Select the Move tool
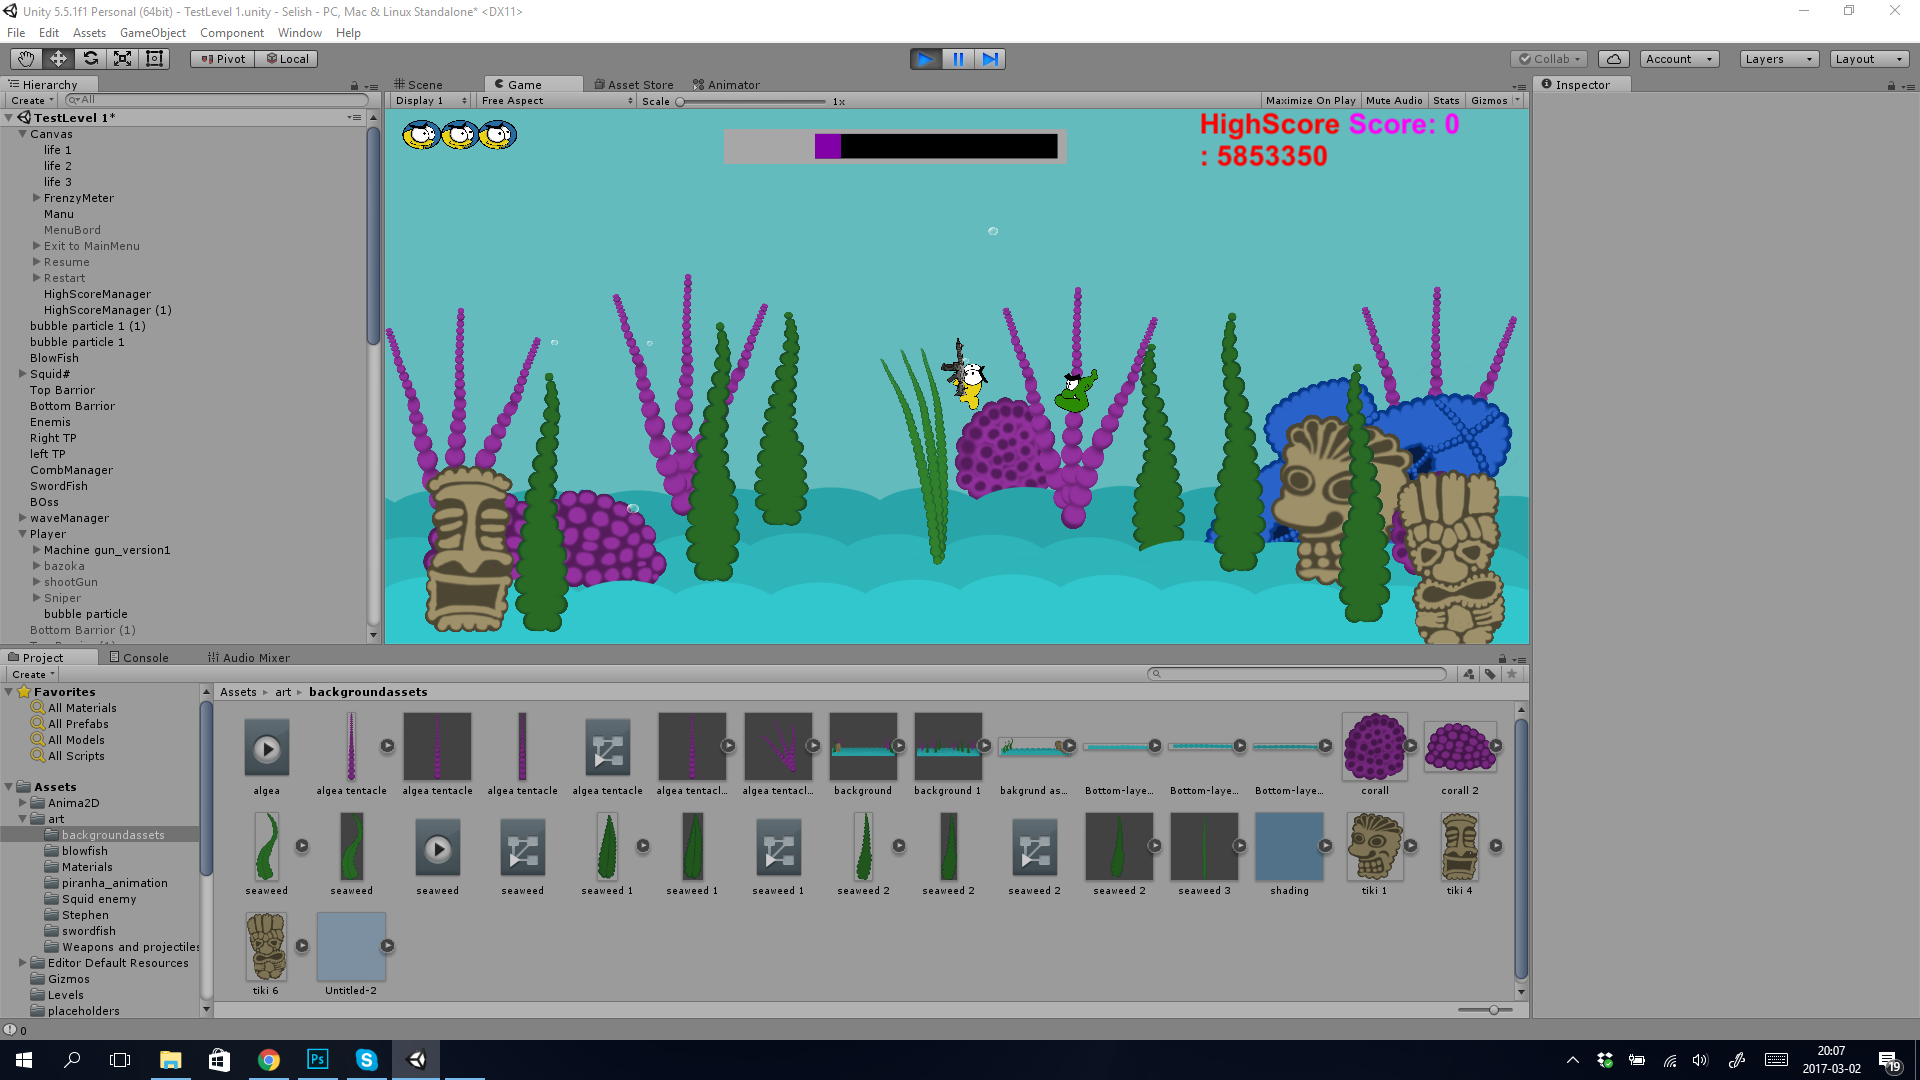The image size is (1920, 1080). pos(58,59)
